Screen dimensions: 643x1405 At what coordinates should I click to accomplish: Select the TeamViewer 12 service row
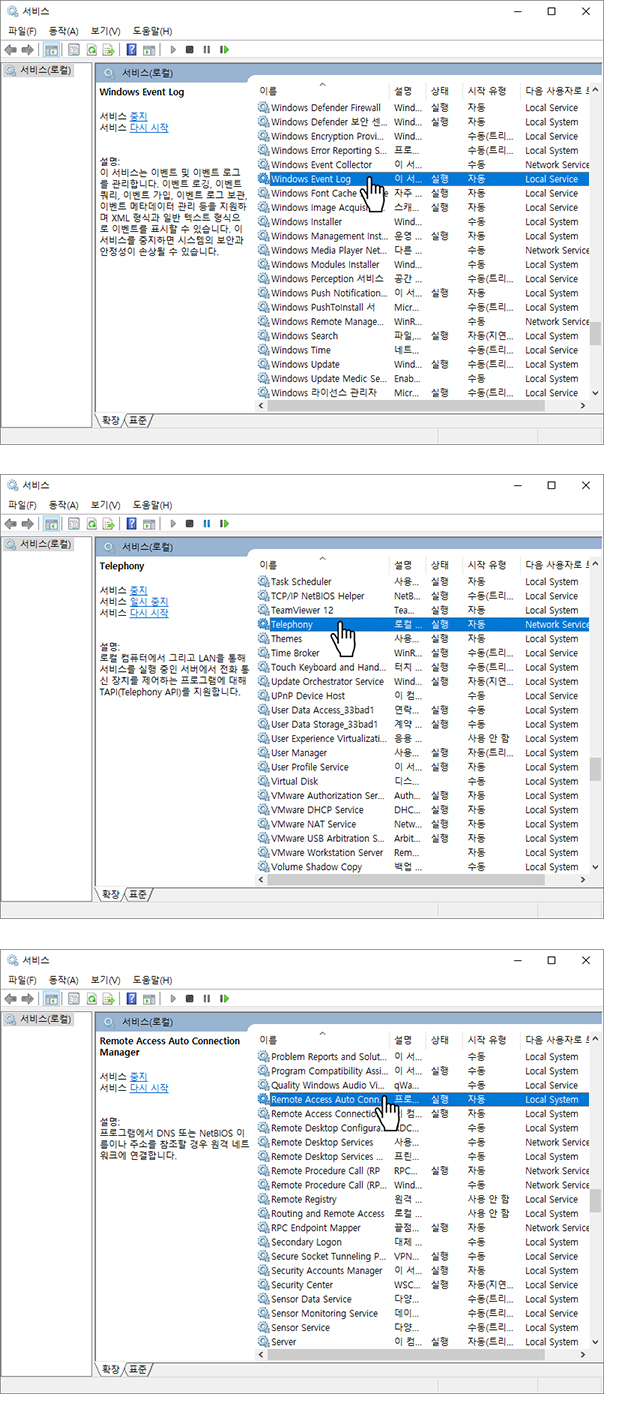pyautogui.click(x=302, y=610)
